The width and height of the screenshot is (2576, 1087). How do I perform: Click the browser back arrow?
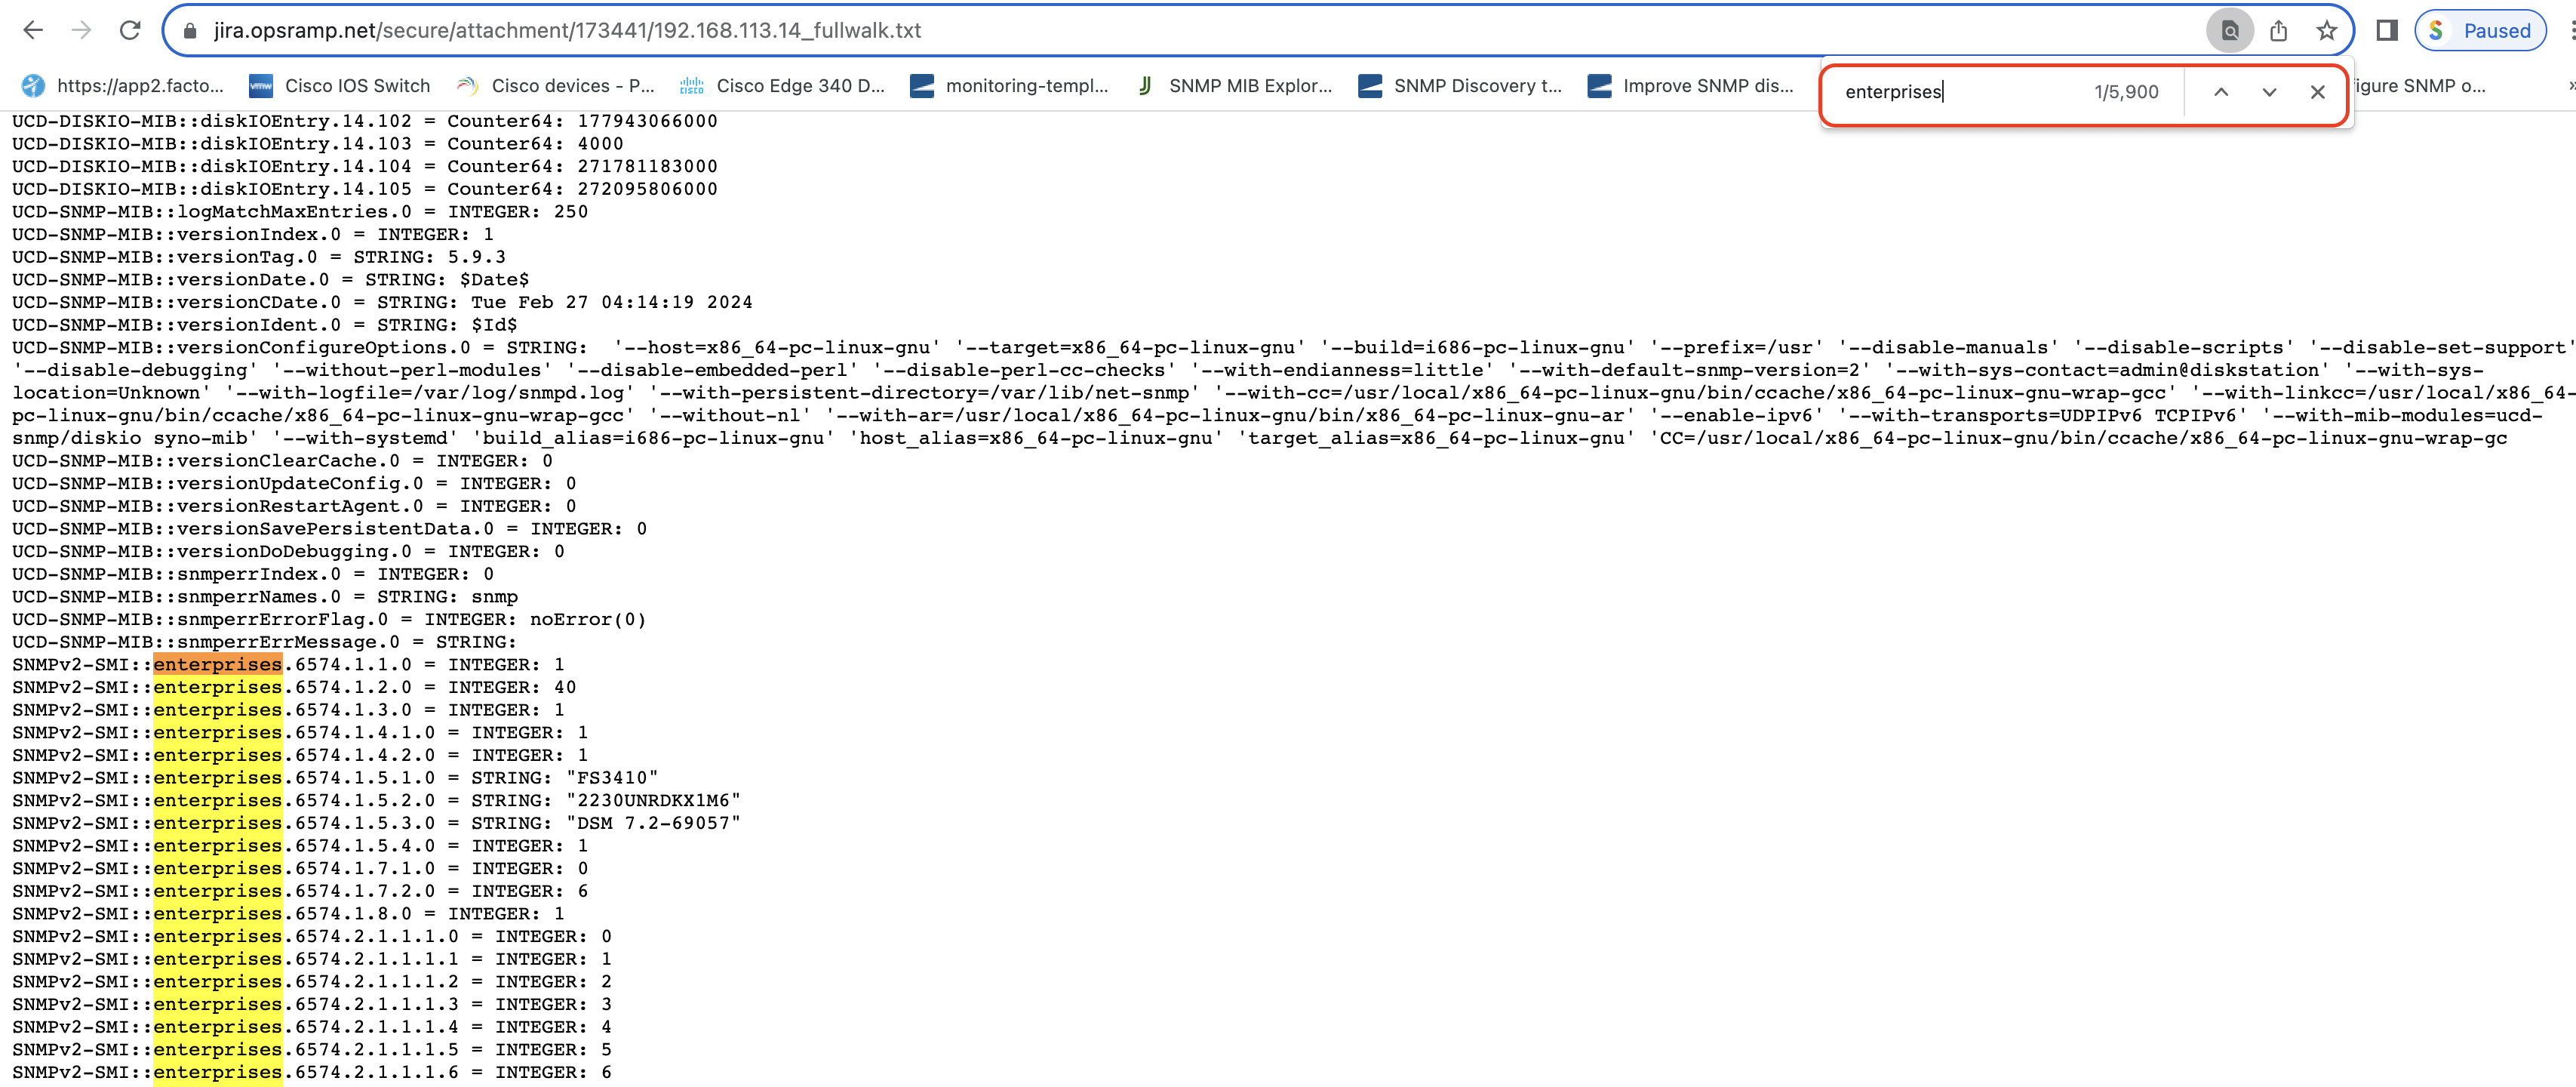[x=33, y=30]
